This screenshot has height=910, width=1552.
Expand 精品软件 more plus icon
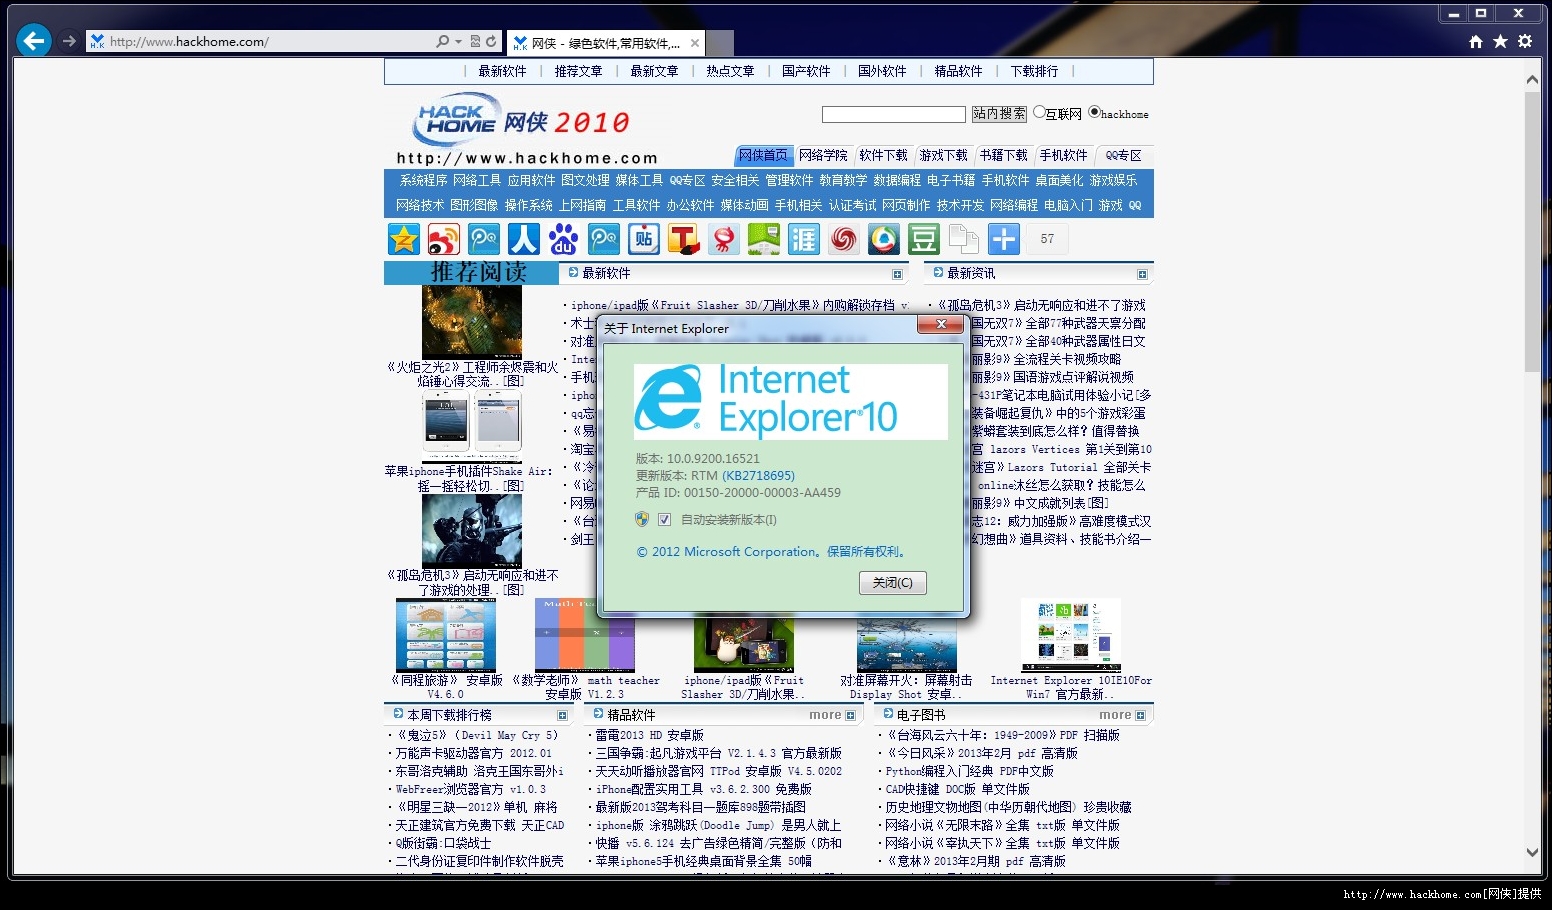(x=850, y=716)
